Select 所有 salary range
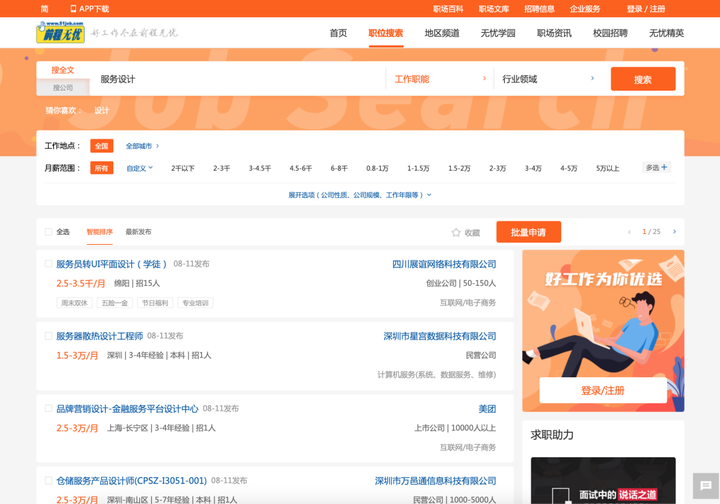 101,168
